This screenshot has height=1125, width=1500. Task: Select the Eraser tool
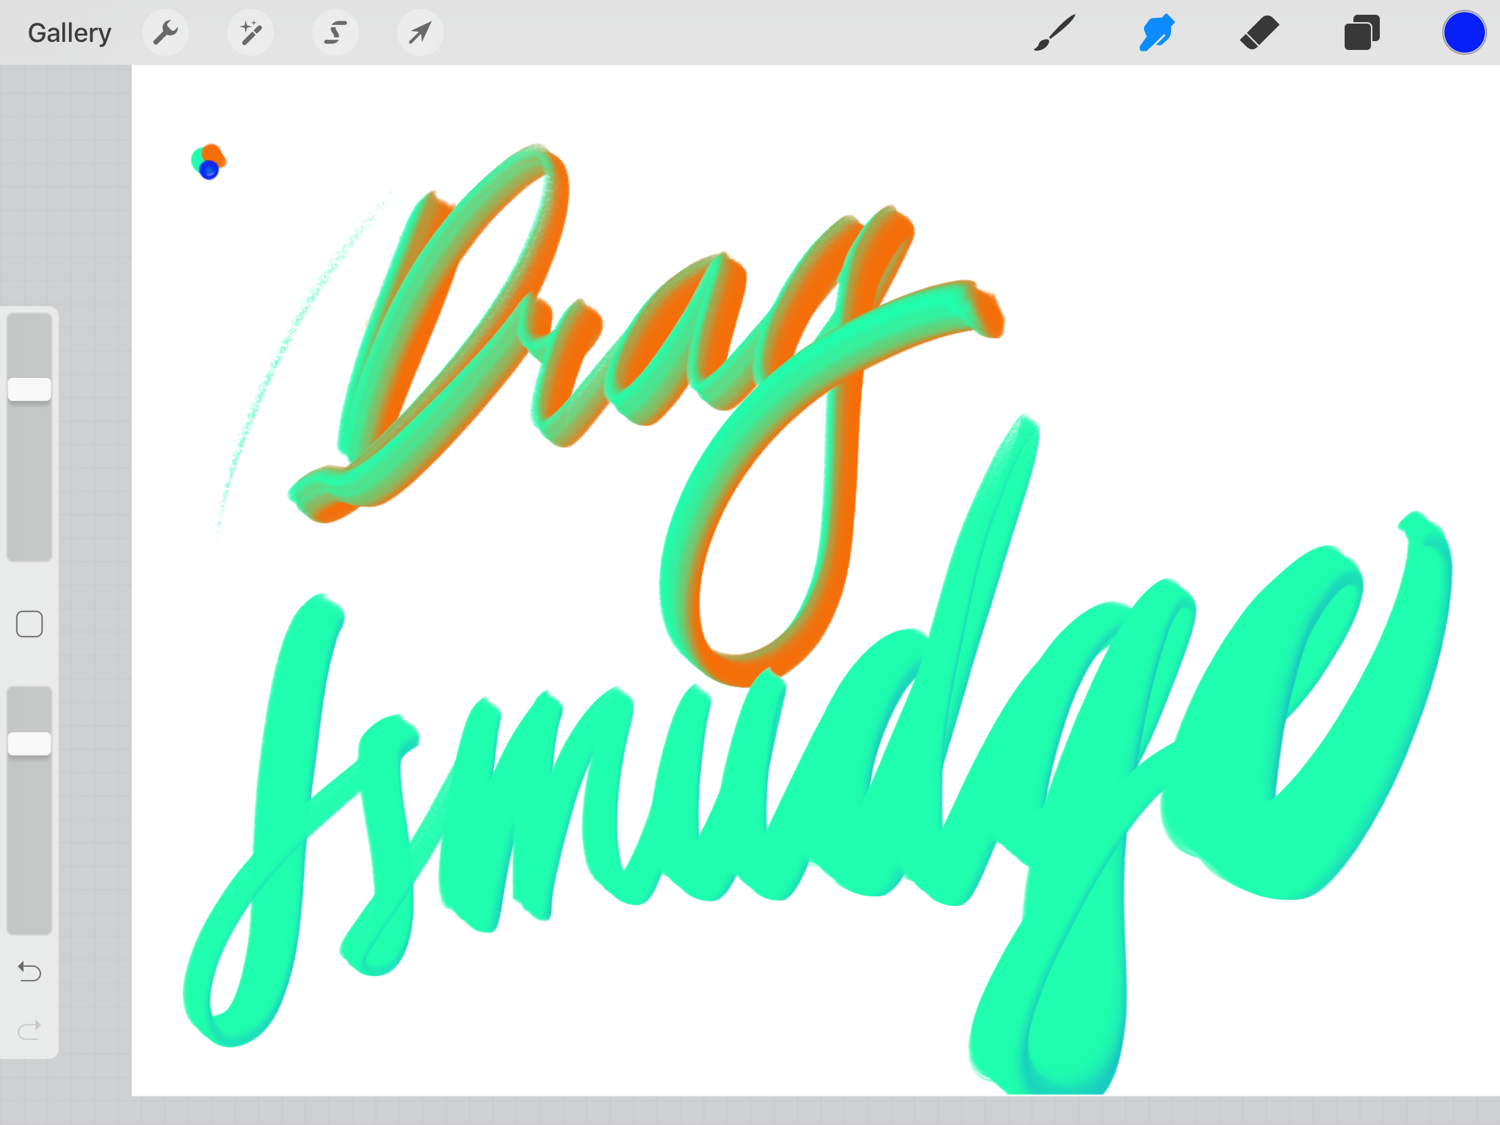pyautogui.click(x=1259, y=33)
